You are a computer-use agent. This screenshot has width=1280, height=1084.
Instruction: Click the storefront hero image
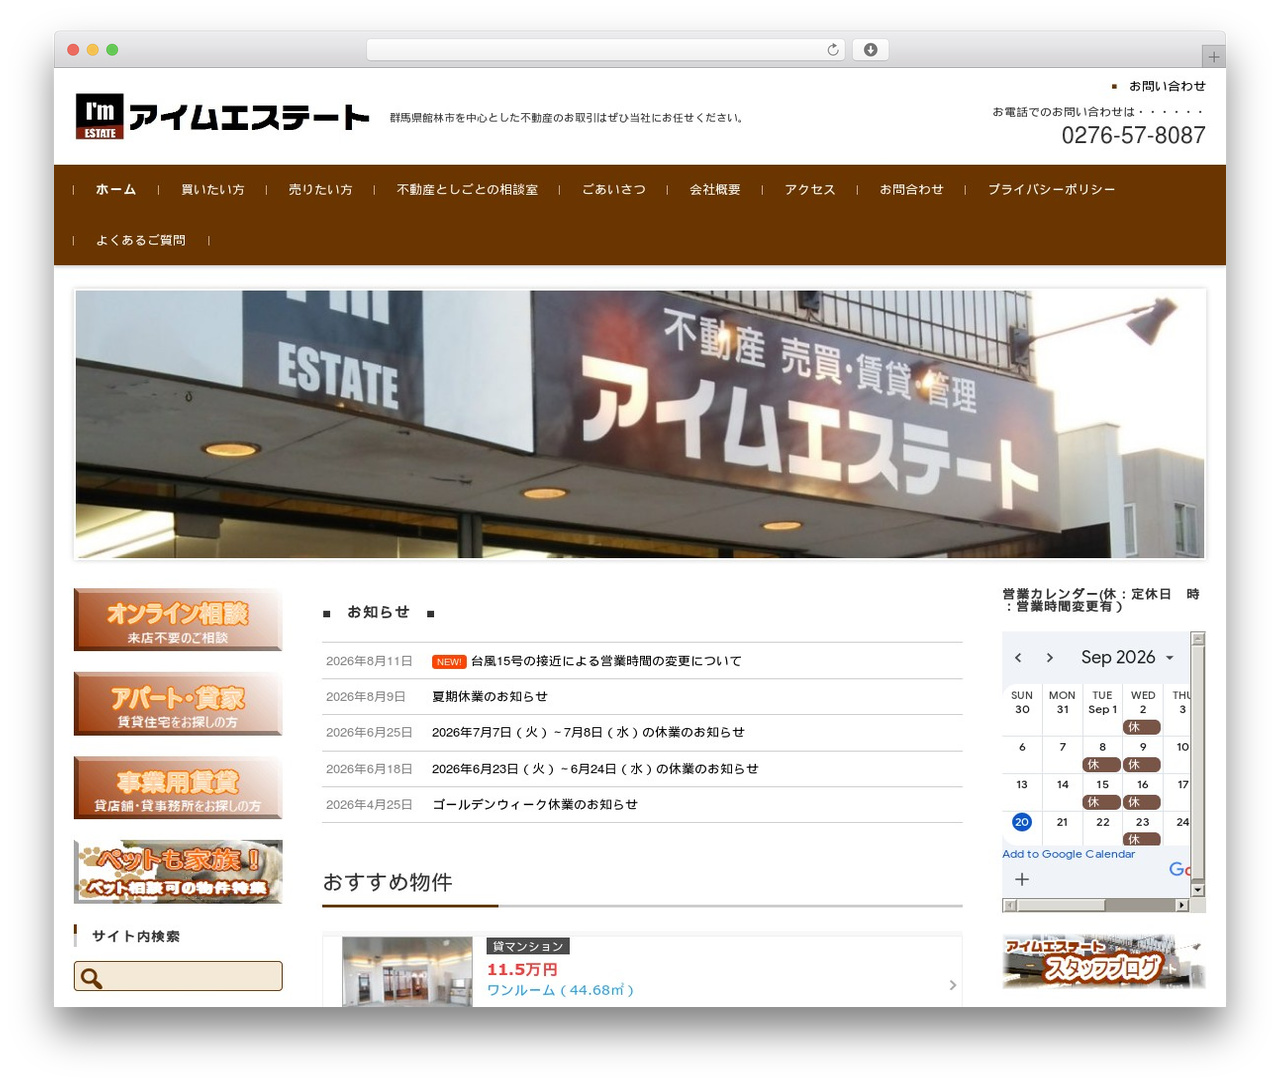pos(640,424)
